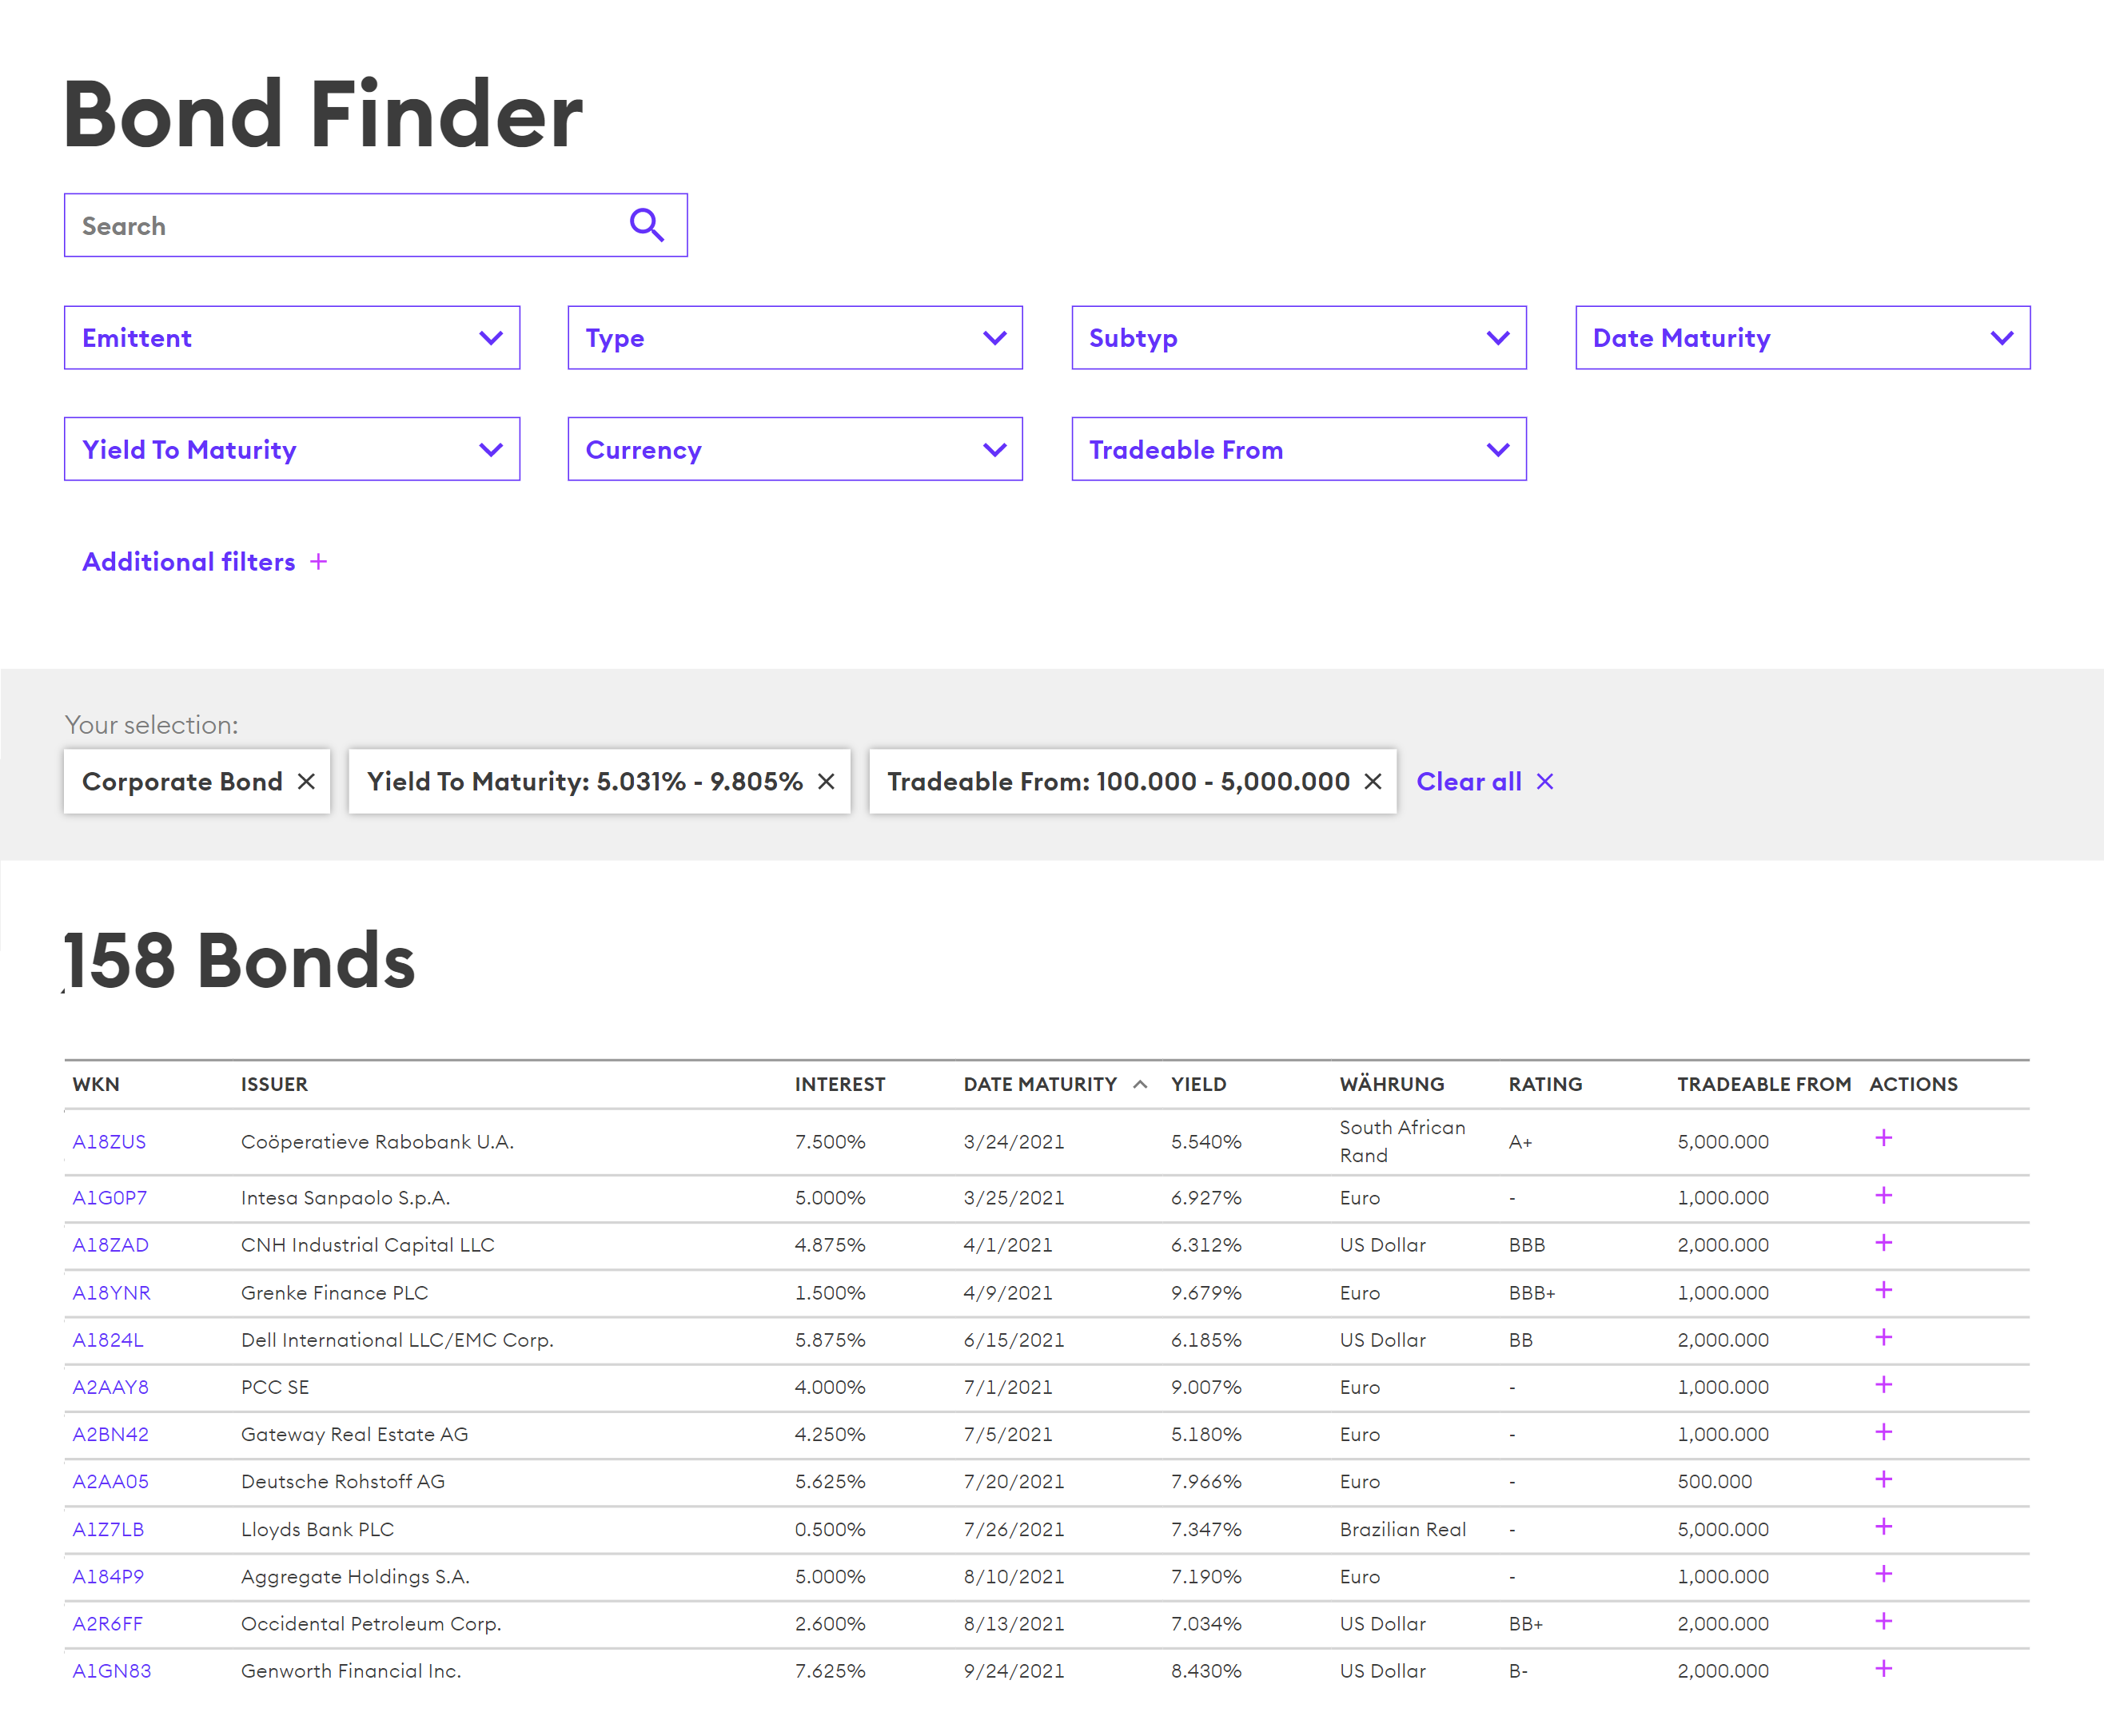Remove the Yield To Maturity filter chip

[826, 781]
